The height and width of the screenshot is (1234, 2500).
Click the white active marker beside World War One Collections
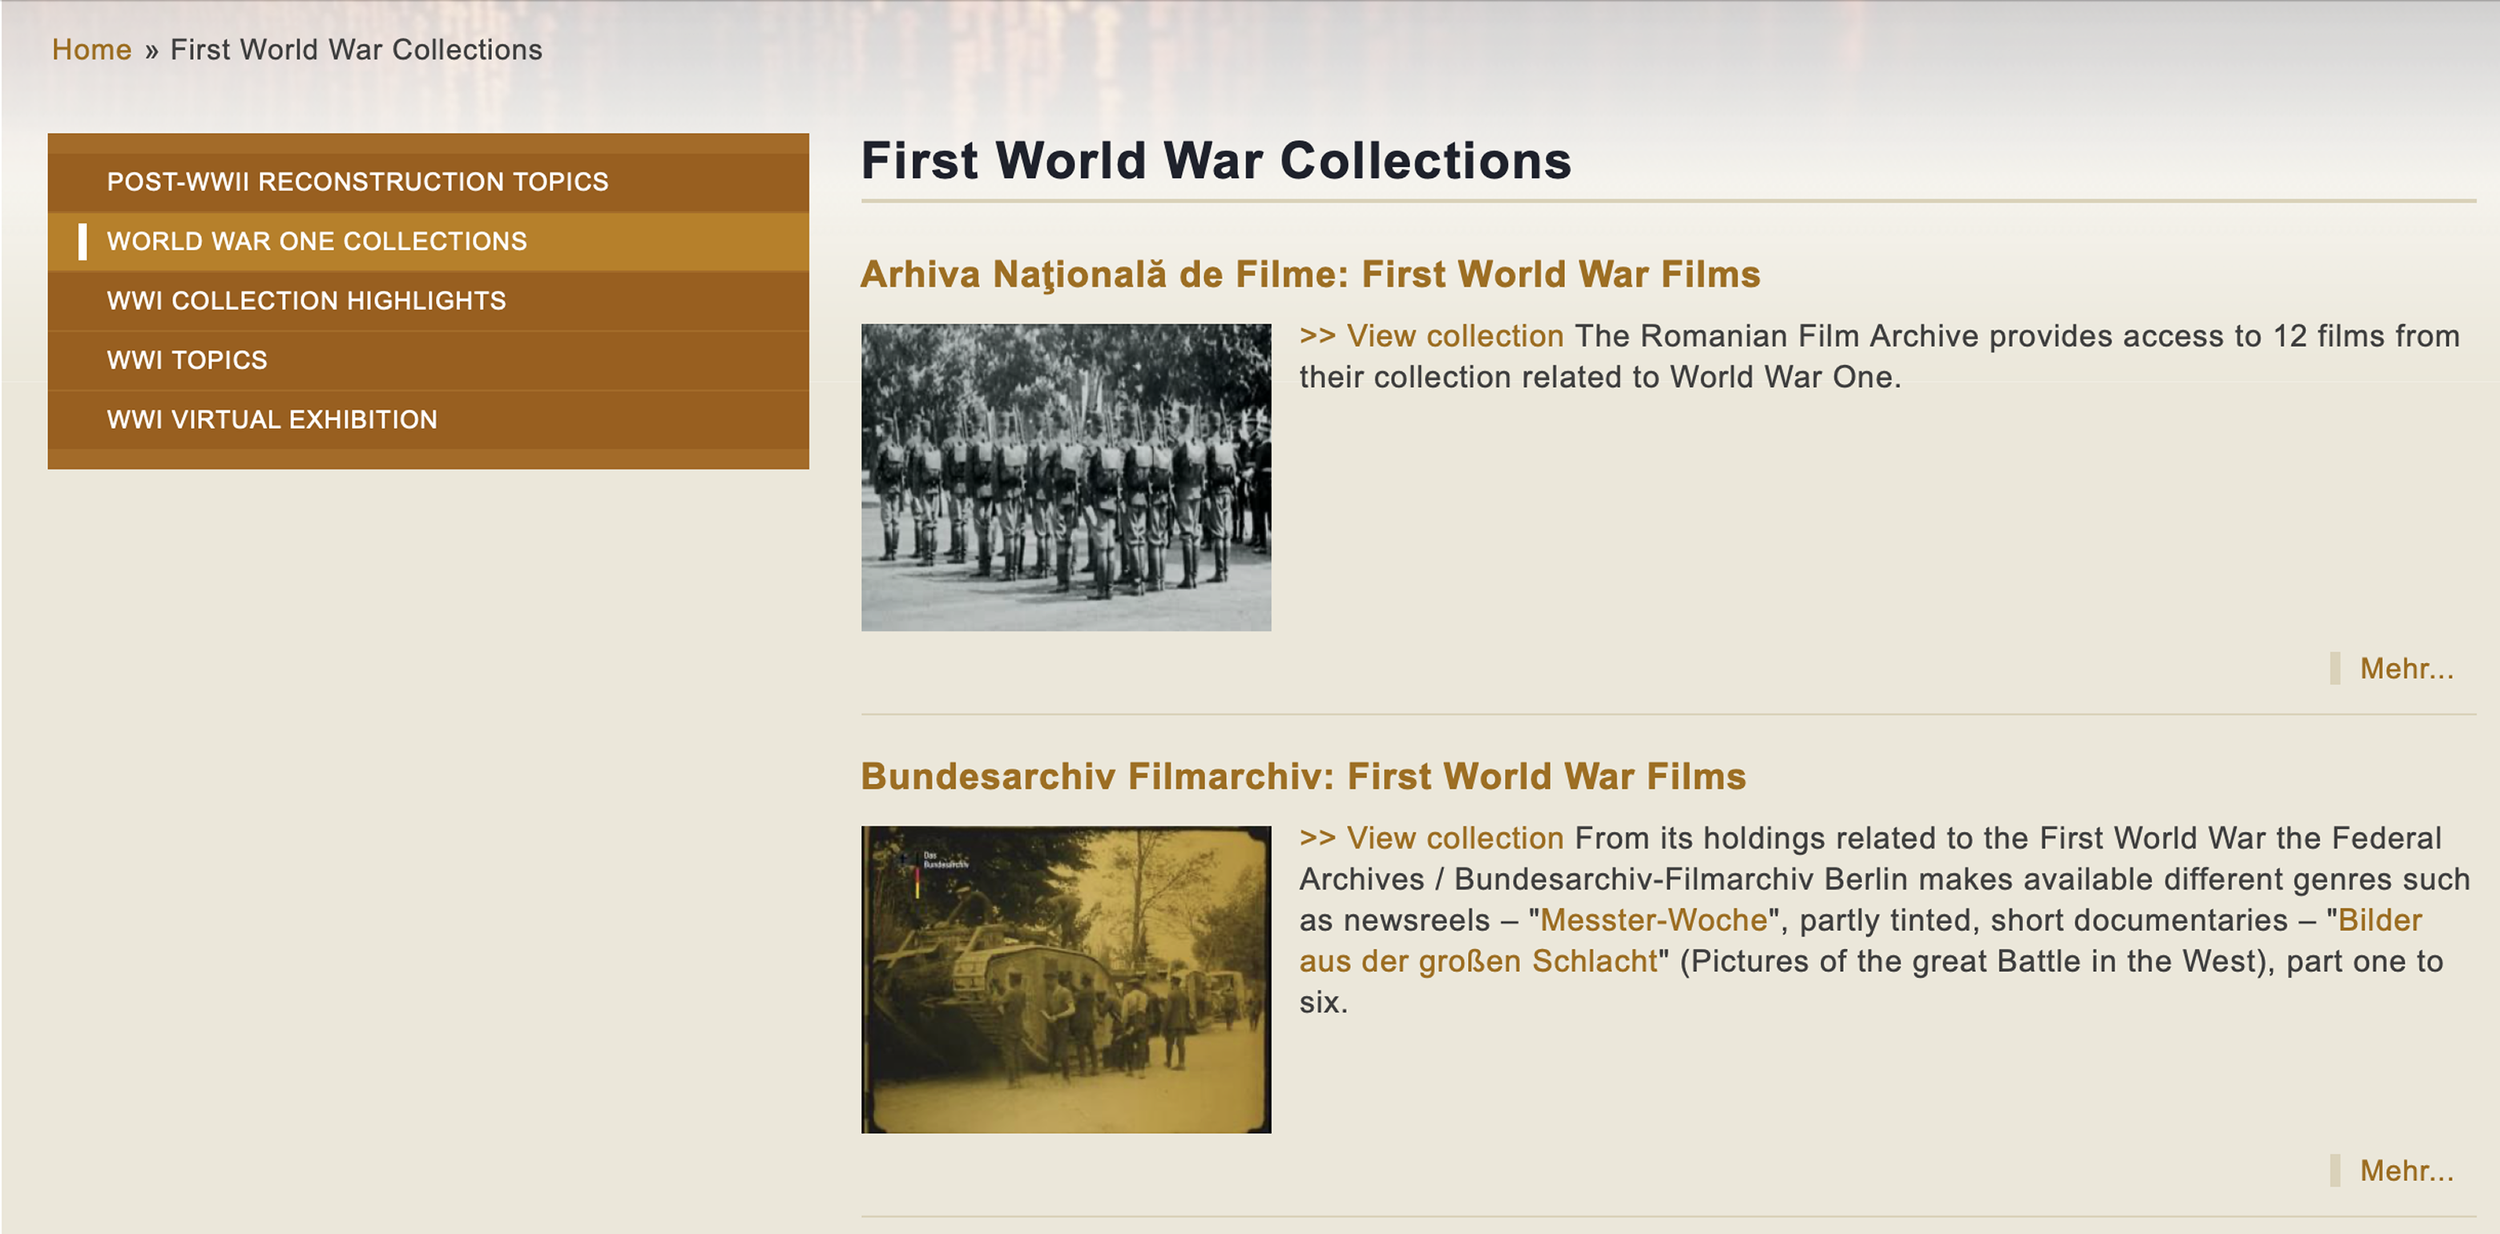click(x=83, y=242)
